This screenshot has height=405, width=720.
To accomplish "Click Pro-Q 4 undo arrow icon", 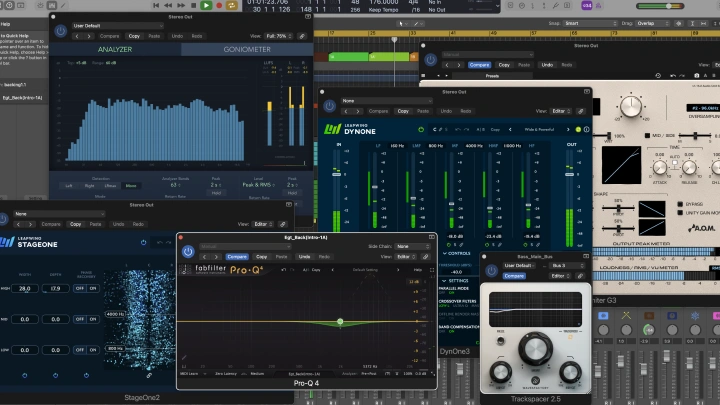I will [x=284, y=270].
